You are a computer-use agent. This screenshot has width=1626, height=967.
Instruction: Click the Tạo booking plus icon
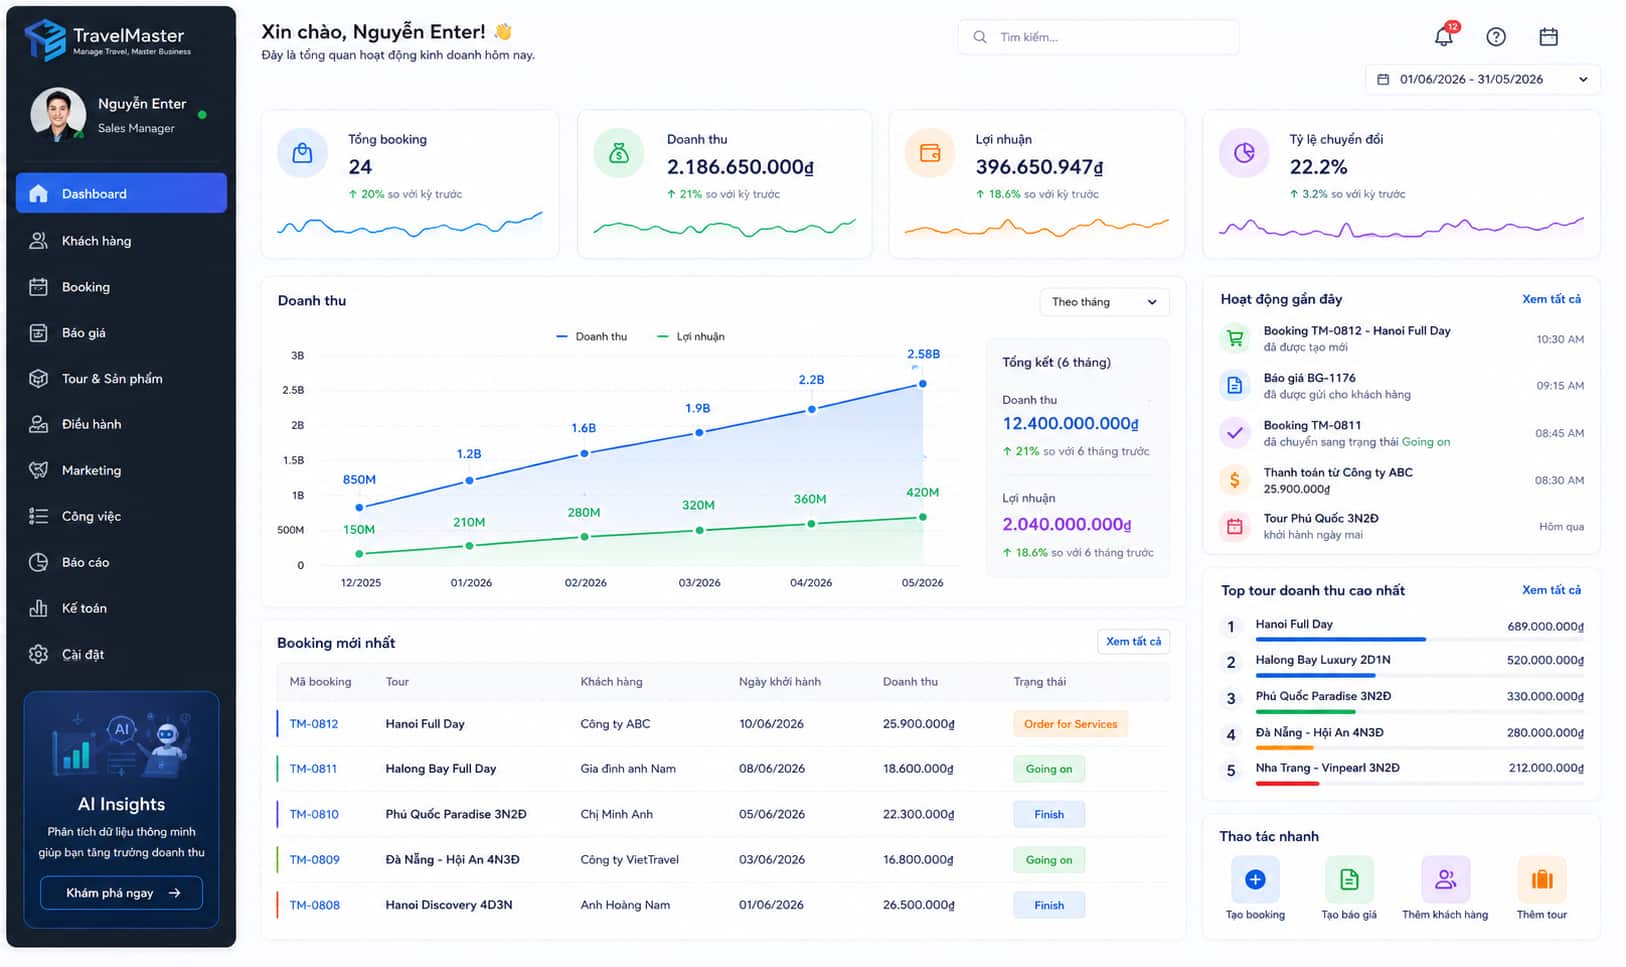(x=1255, y=879)
